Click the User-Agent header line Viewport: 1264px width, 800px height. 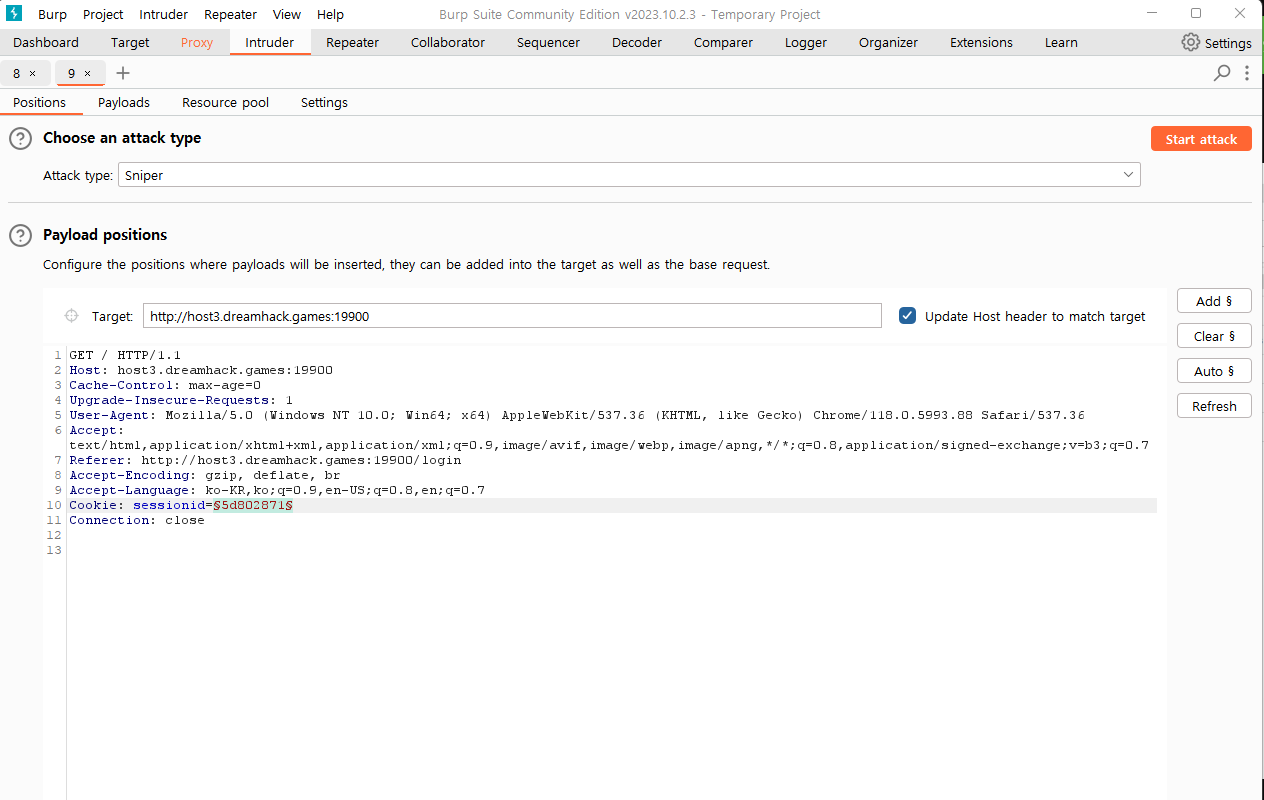577,415
